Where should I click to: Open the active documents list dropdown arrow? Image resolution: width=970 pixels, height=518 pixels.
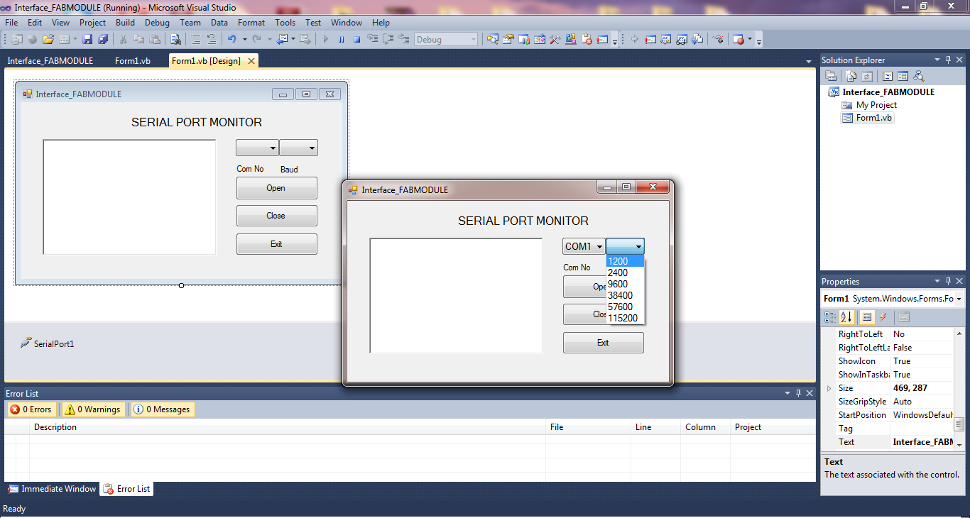click(809, 61)
